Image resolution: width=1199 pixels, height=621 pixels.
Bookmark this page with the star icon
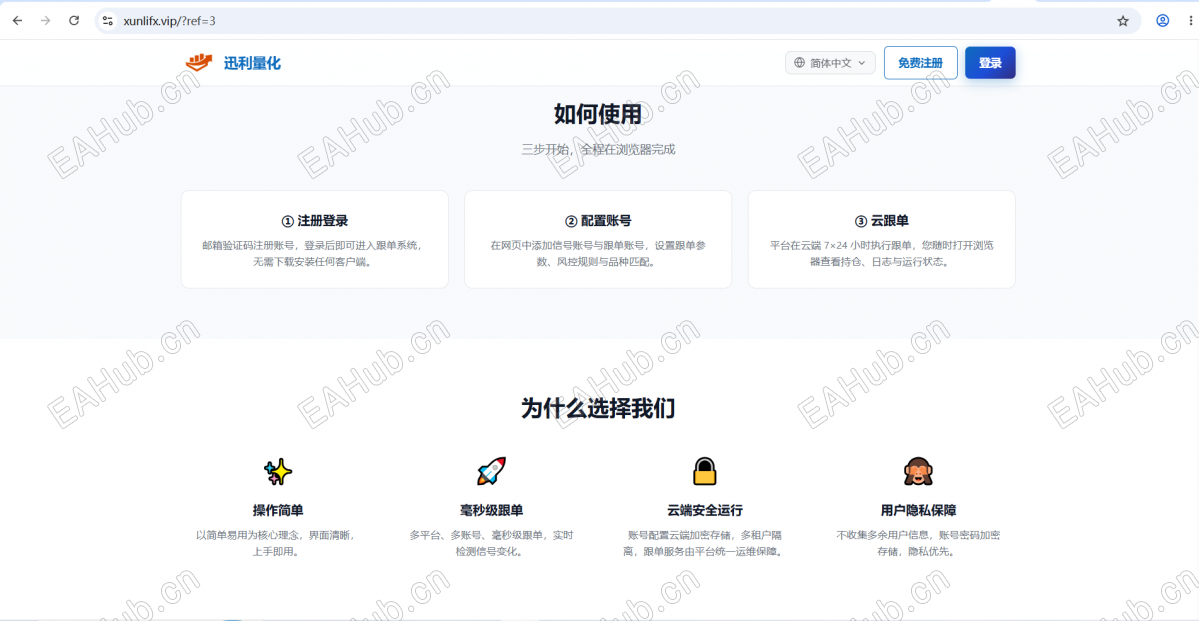tap(1123, 21)
